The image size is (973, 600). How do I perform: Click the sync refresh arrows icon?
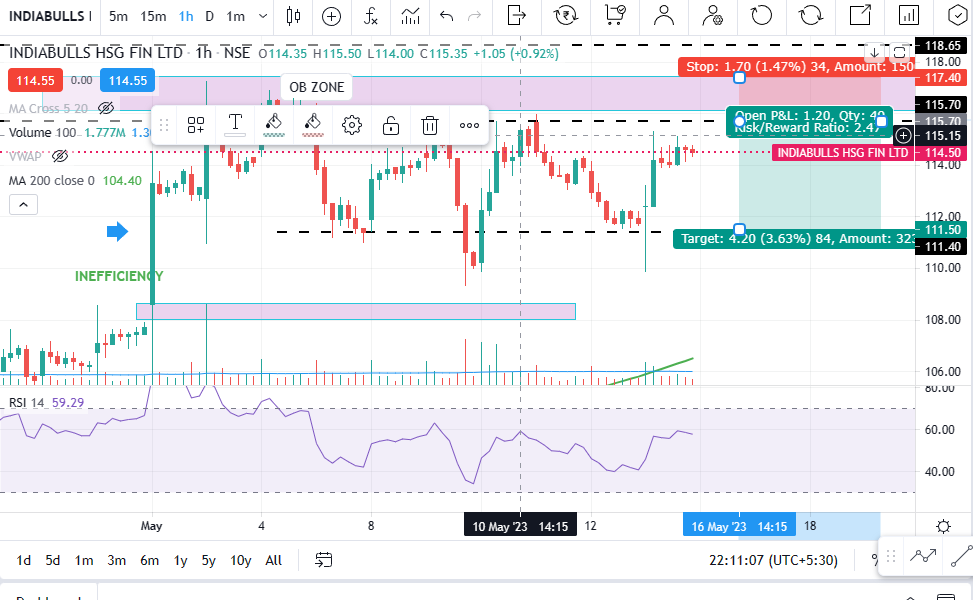coord(810,15)
